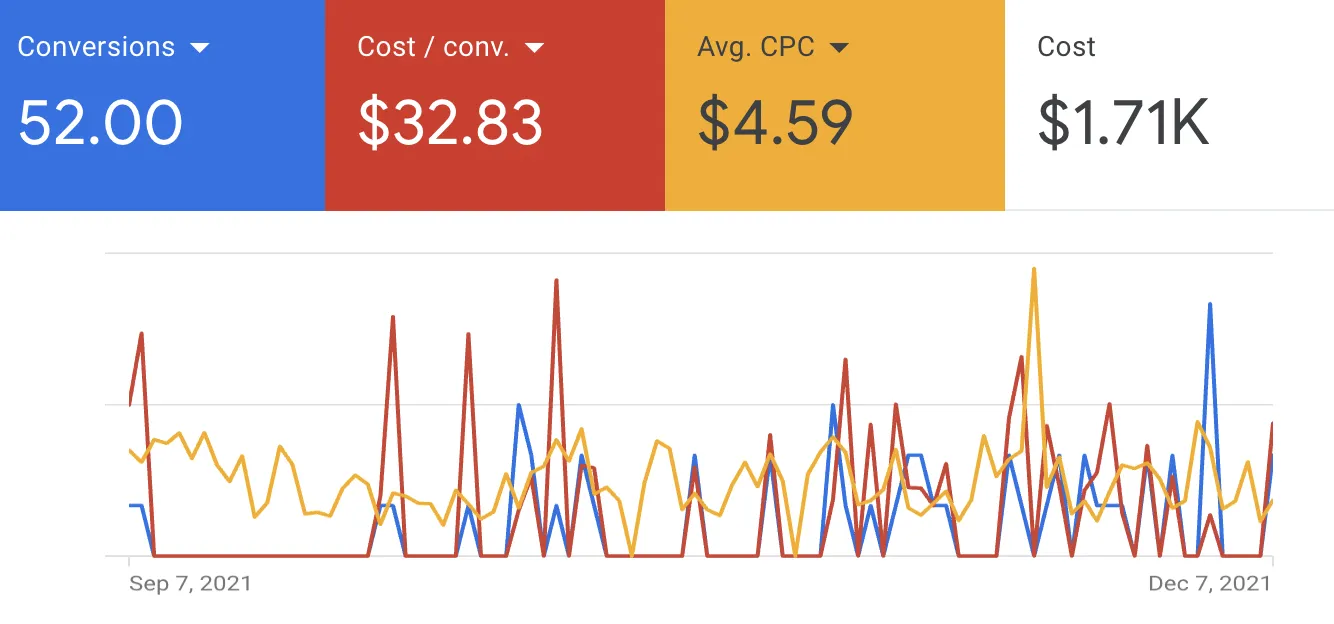Click the Avg. CPC label text

[x=756, y=47]
